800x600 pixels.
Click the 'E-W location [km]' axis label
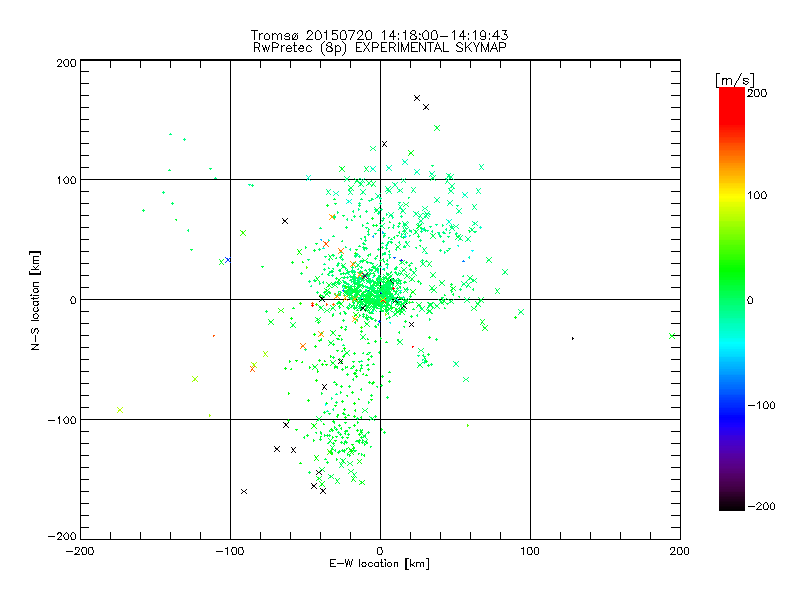(x=379, y=563)
